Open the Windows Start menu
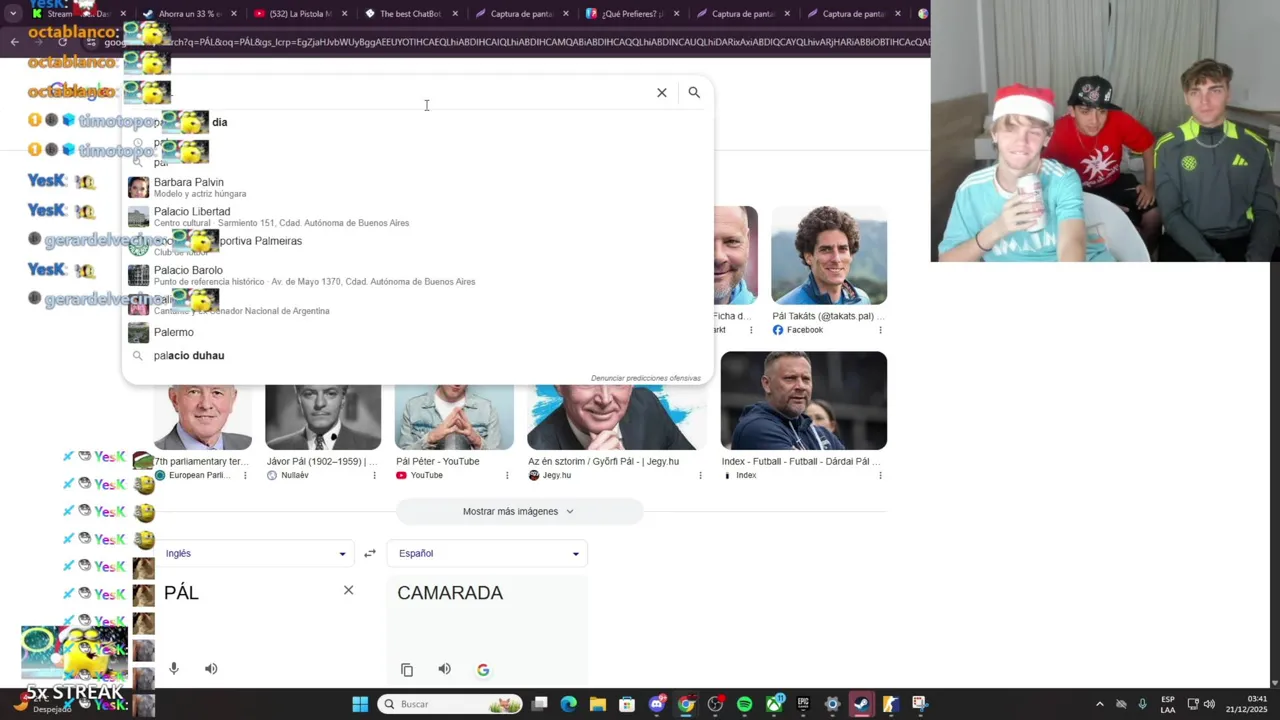The image size is (1280, 720). pos(360,704)
